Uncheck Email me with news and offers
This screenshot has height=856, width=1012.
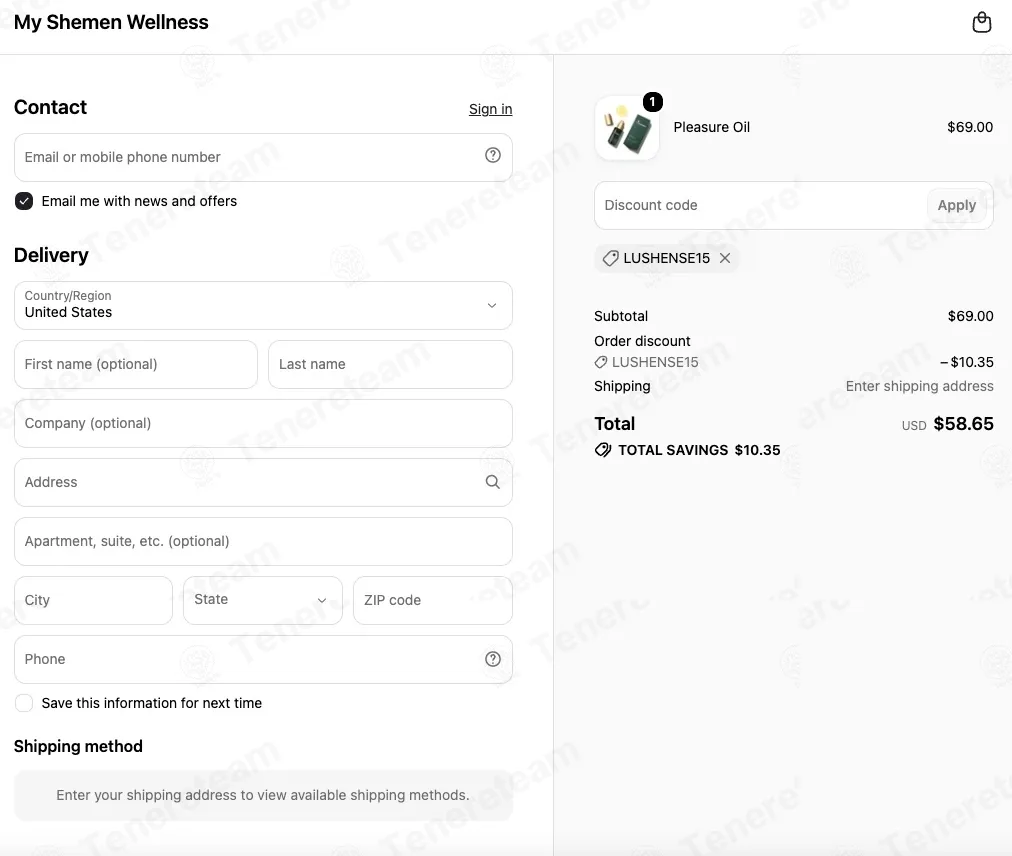24,201
